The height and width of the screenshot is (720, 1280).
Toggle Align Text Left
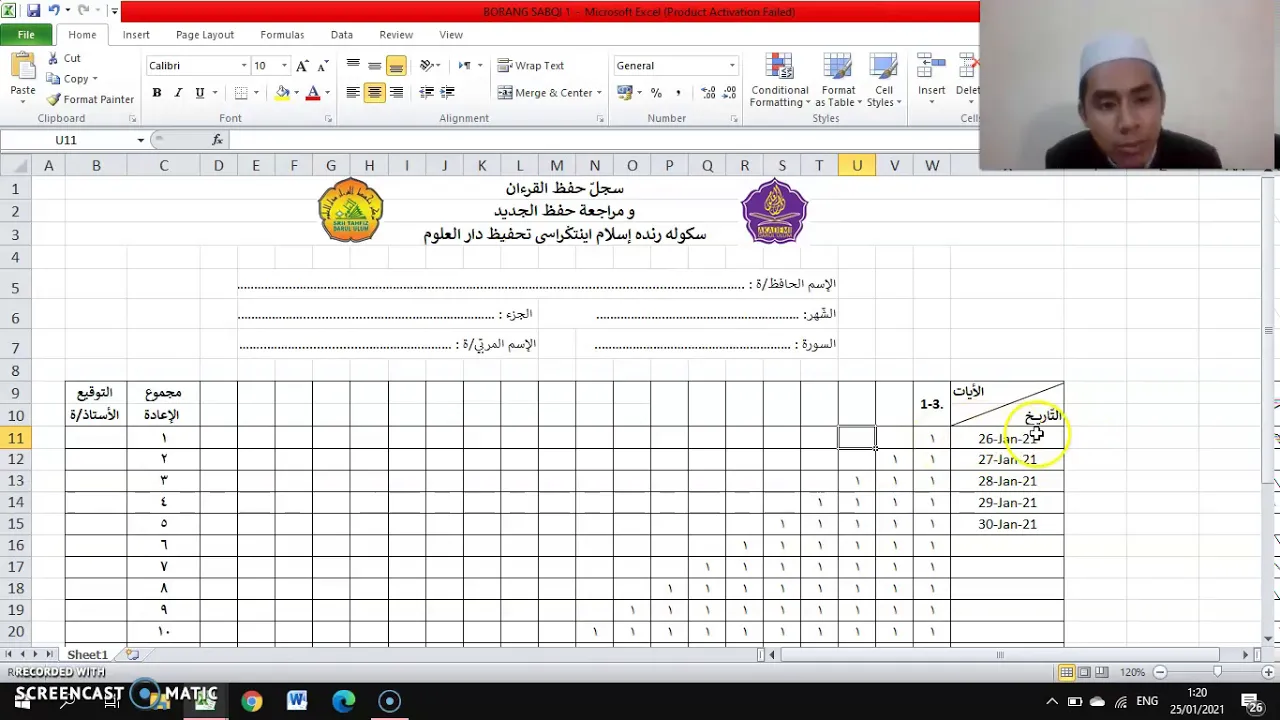point(353,92)
